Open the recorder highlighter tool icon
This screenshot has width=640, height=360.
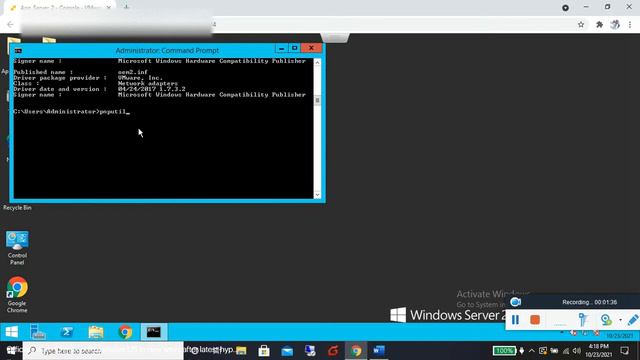(583, 320)
